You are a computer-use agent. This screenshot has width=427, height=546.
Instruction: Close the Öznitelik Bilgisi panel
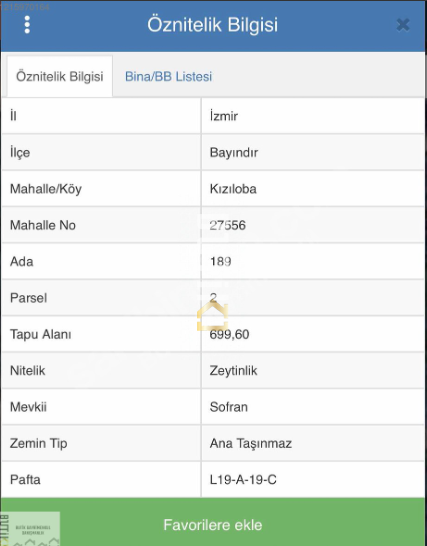tap(403, 25)
